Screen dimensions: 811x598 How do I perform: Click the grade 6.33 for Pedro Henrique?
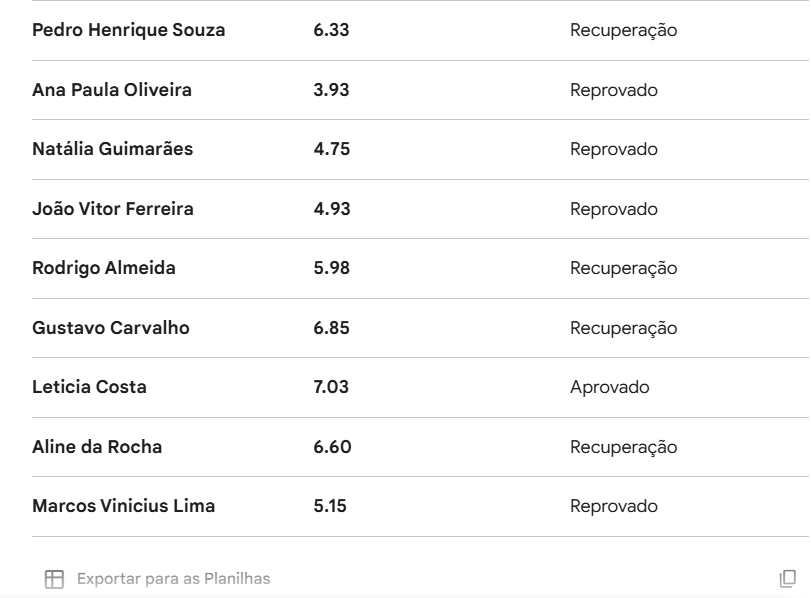tap(331, 31)
